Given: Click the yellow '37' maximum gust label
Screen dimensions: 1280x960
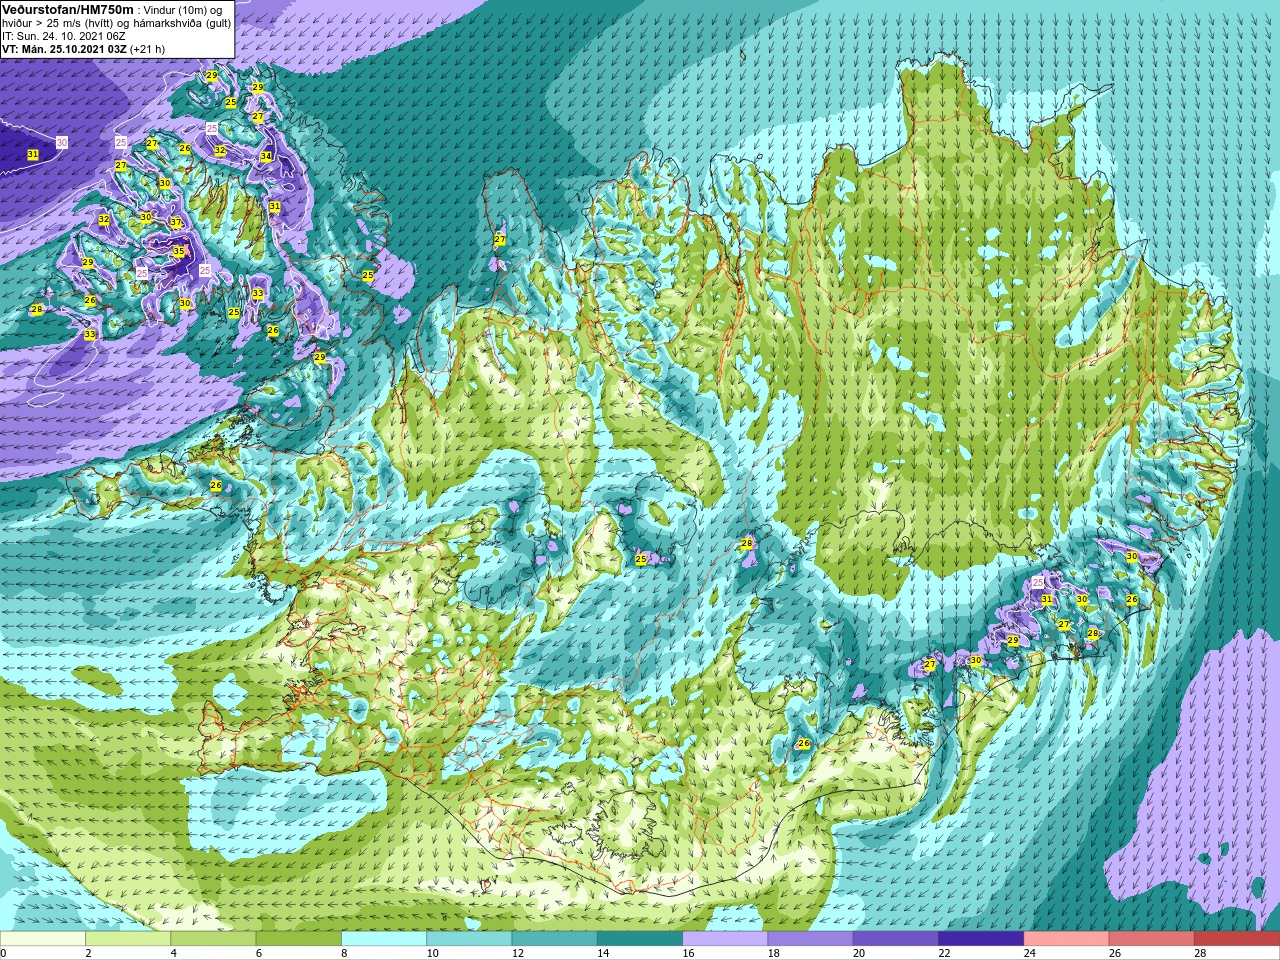Looking at the screenshot, I should (176, 223).
